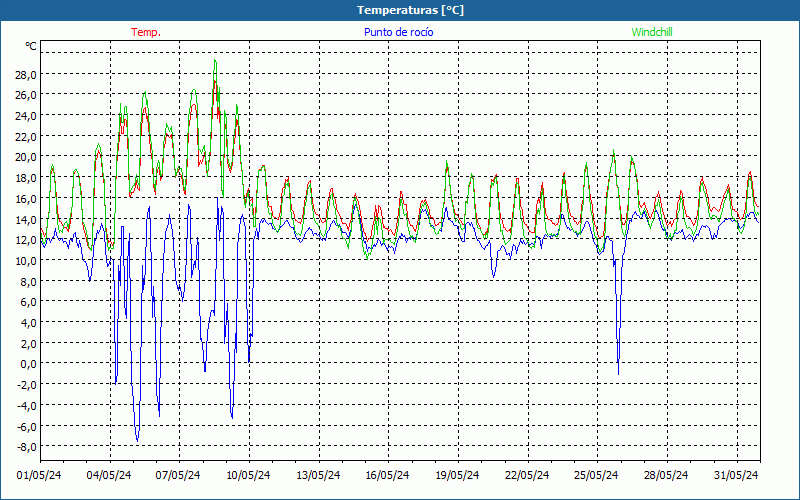This screenshot has width=800, height=500.
Task: Click the '°C' unit label on axis
Action: (31, 46)
